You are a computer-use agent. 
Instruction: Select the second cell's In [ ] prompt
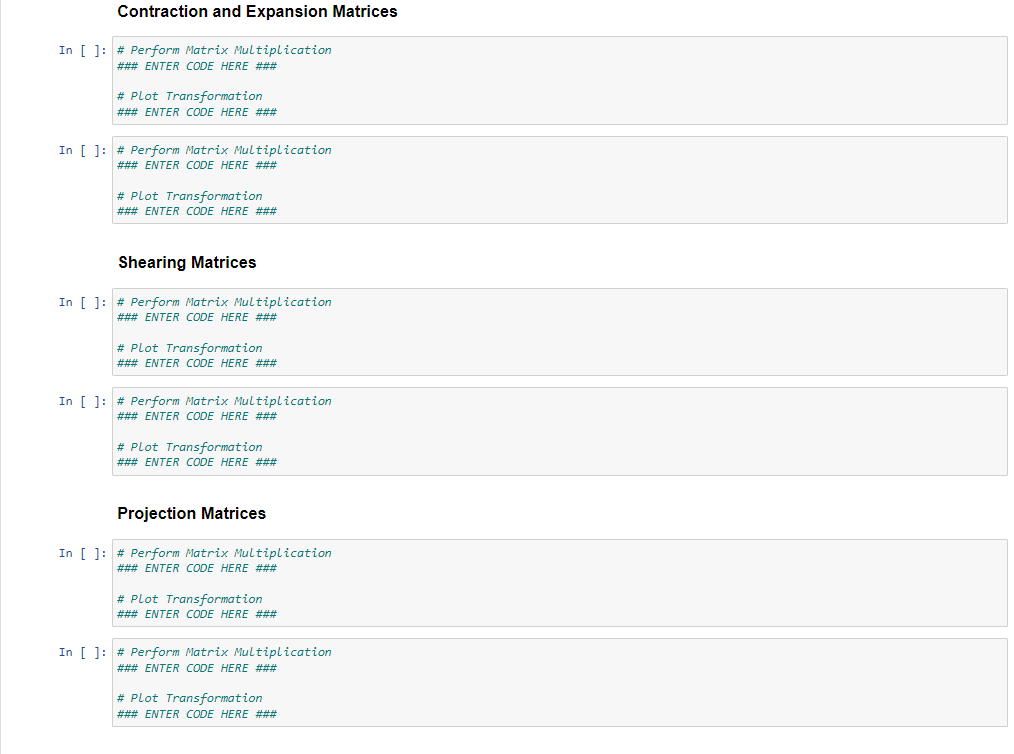80,149
